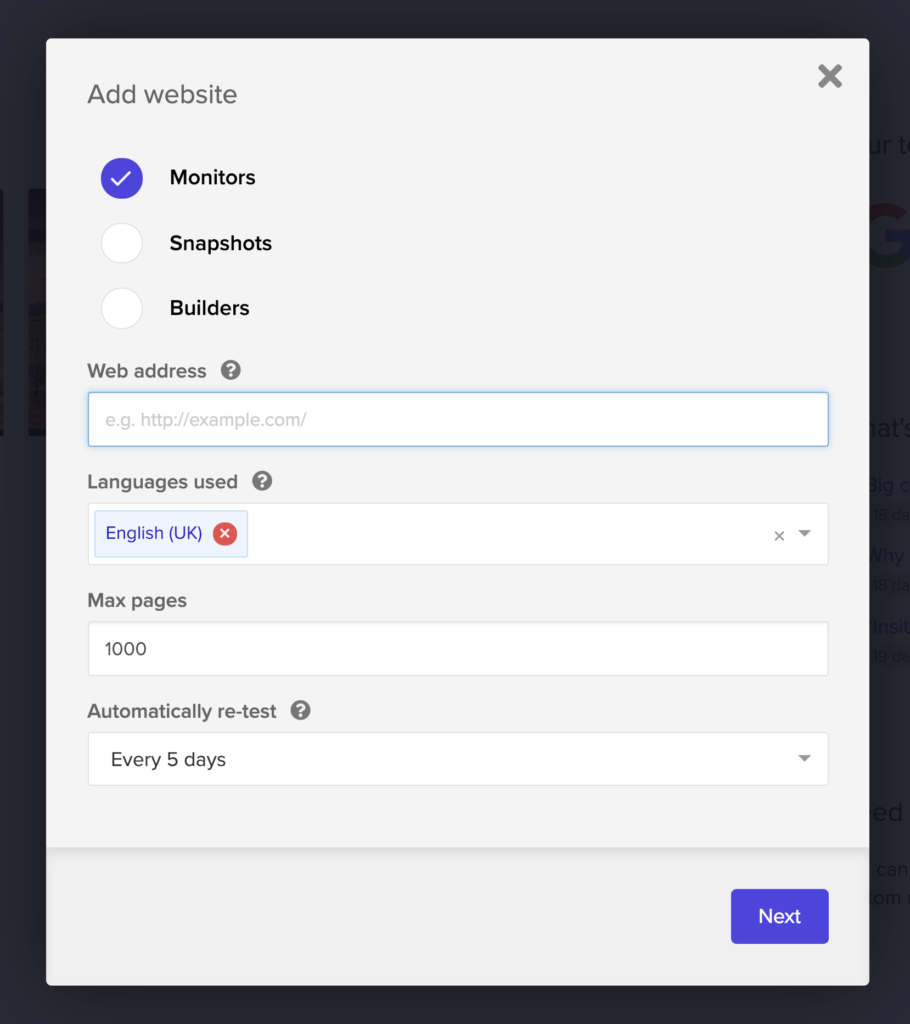The image size is (910, 1024).
Task: Open the Languages used dropdown
Action: pos(500,534)
